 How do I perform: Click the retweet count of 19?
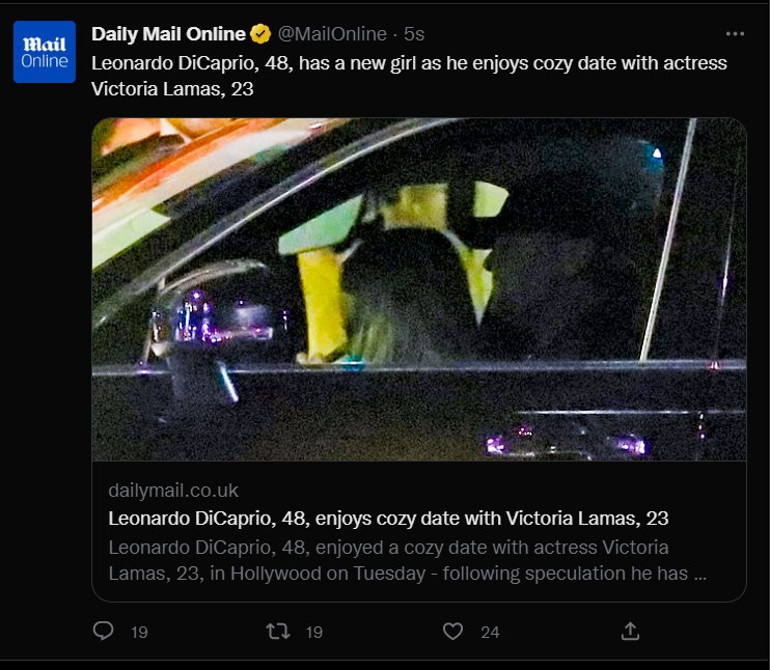pos(314,632)
